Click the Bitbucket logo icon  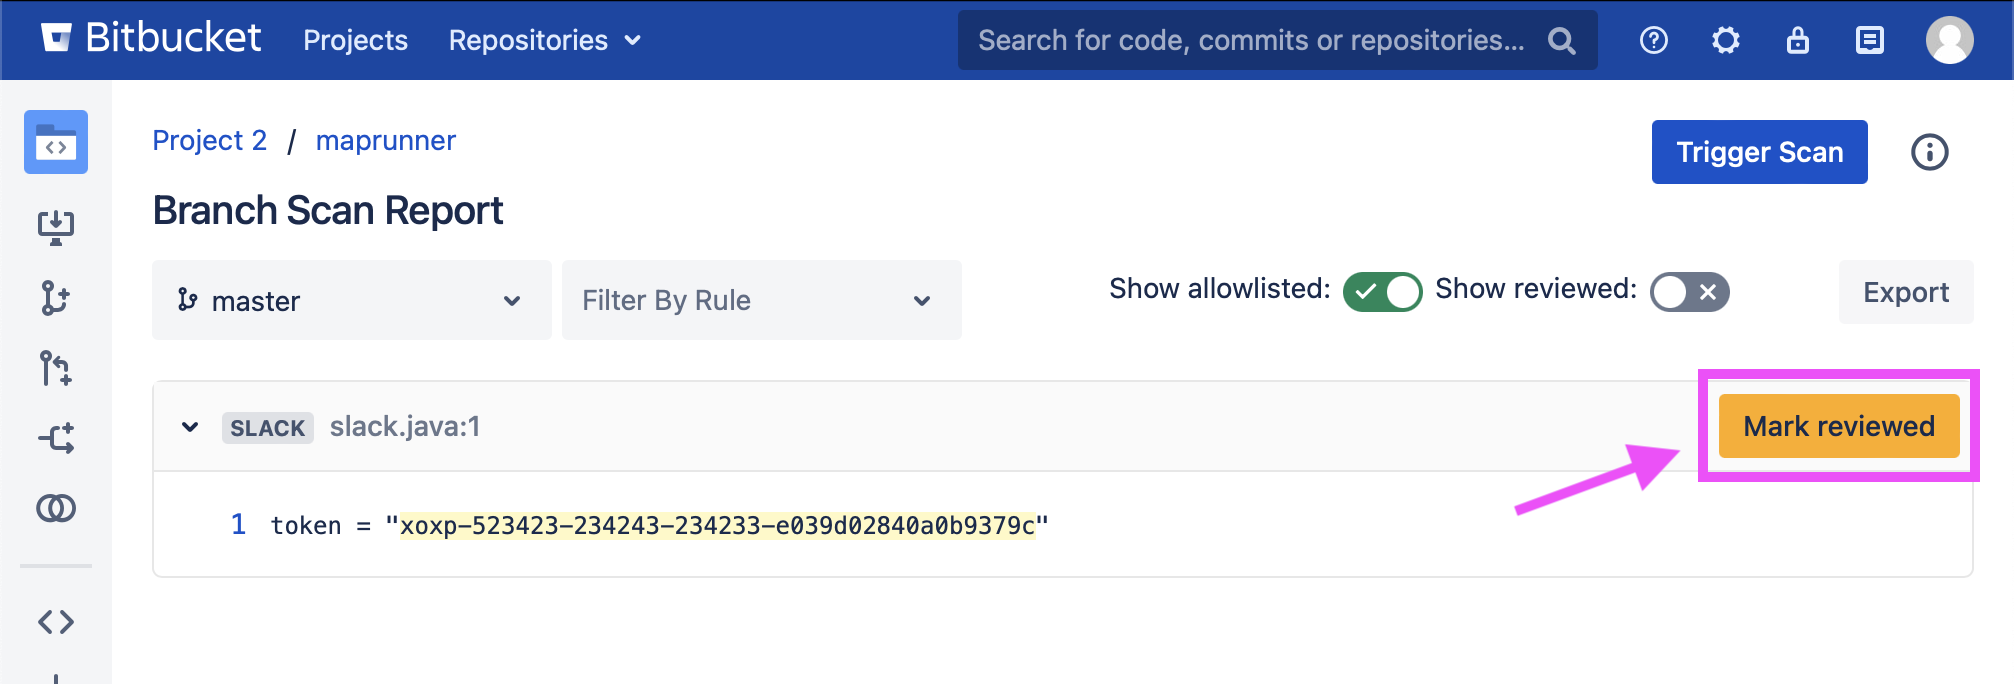pyautogui.click(x=57, y=38)
